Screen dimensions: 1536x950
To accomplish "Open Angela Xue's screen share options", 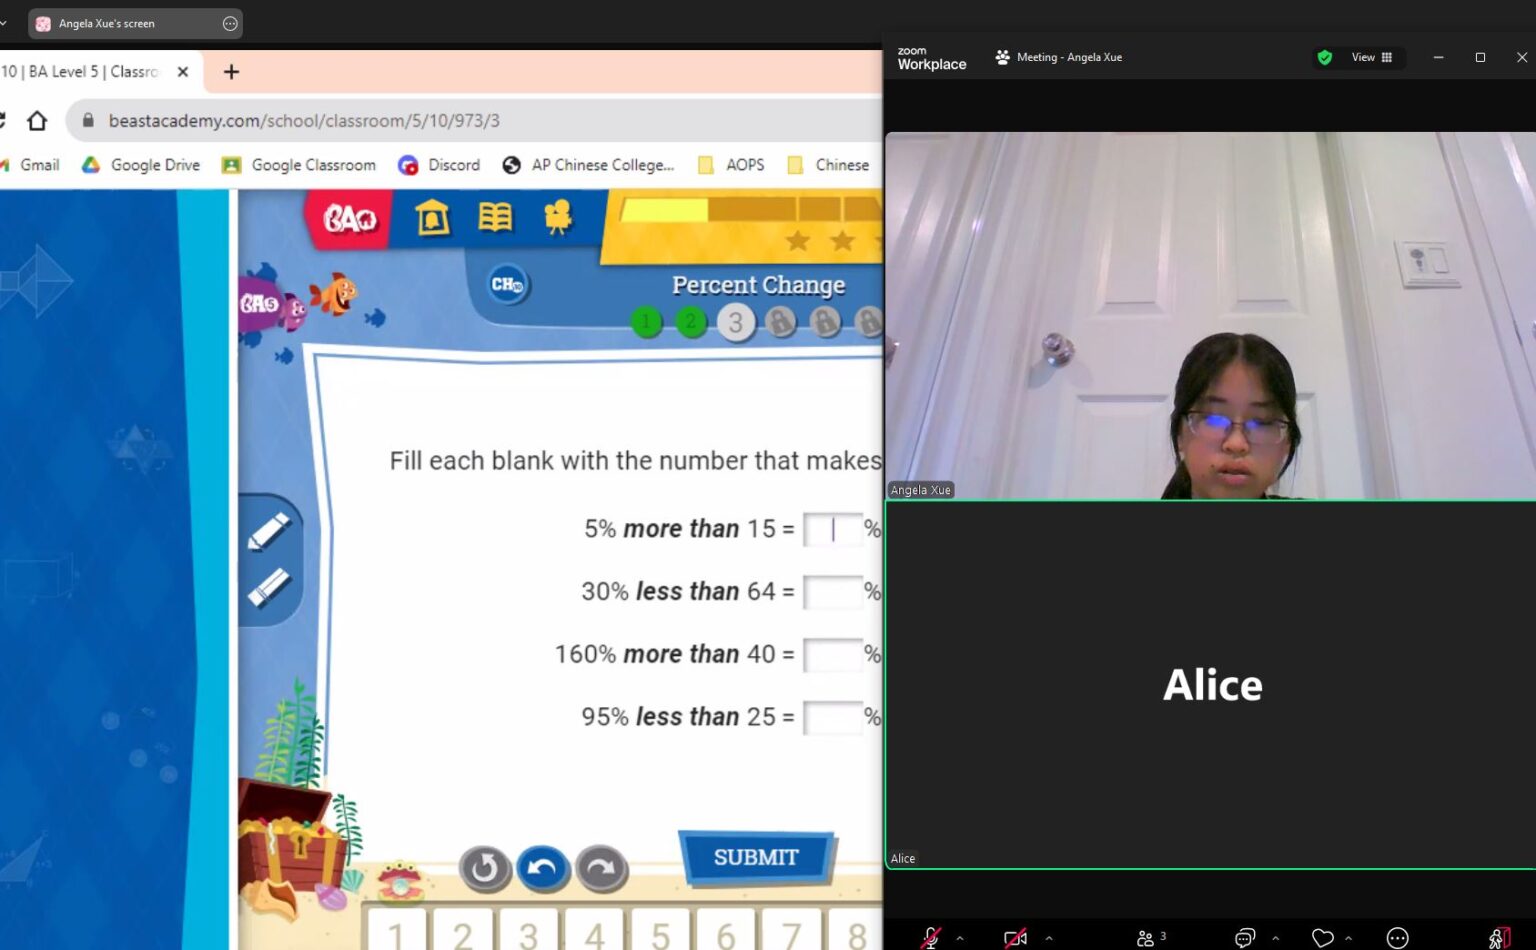I will coord(230,24).
